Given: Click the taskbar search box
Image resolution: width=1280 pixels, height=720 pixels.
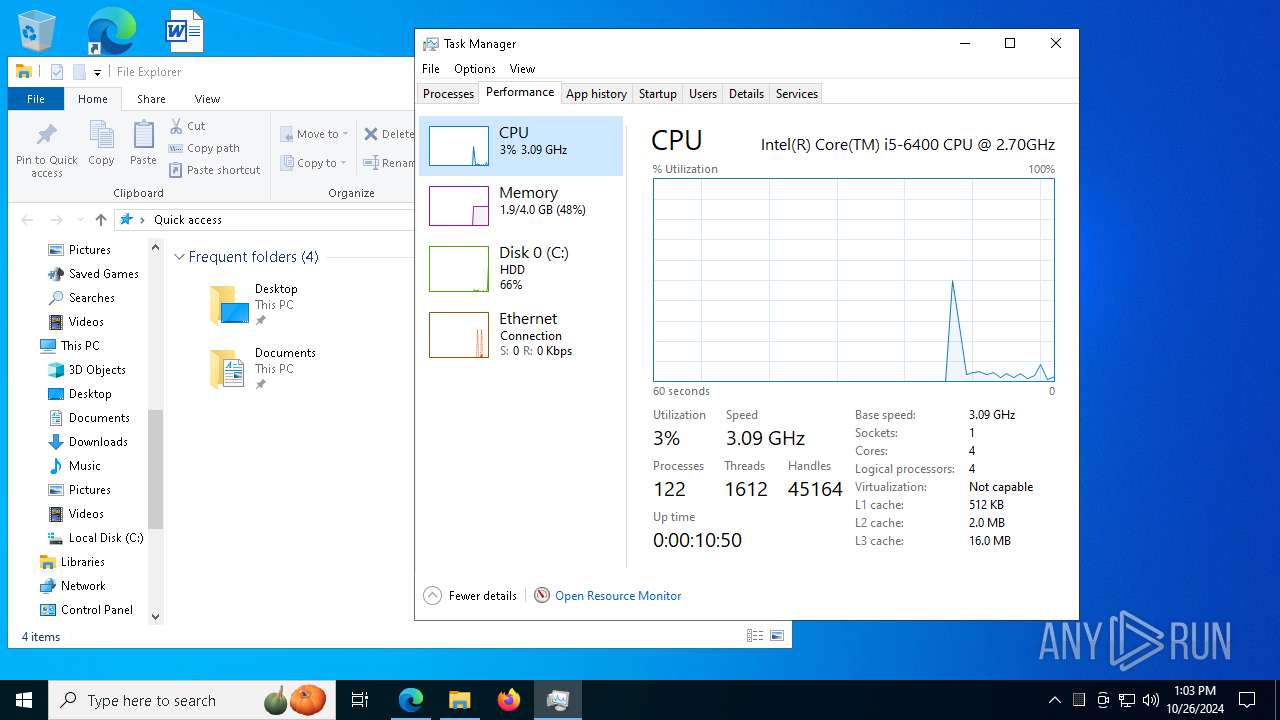Looking at the screenshot, I should coord(193,700).
